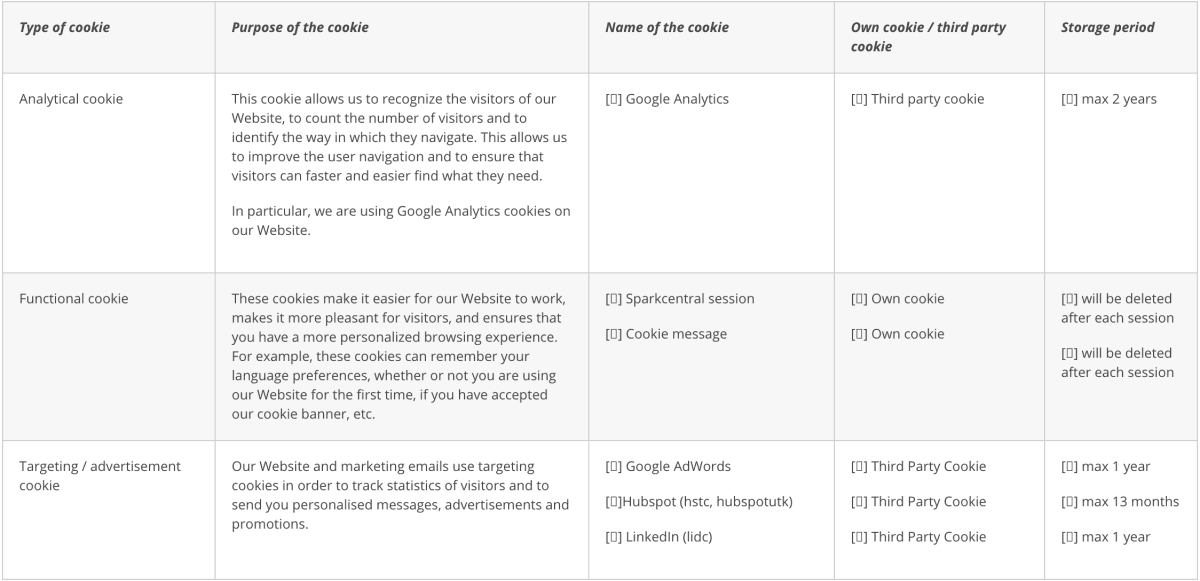Check the Third party cookie box for Google Analytics

click(x=858, y=99)
